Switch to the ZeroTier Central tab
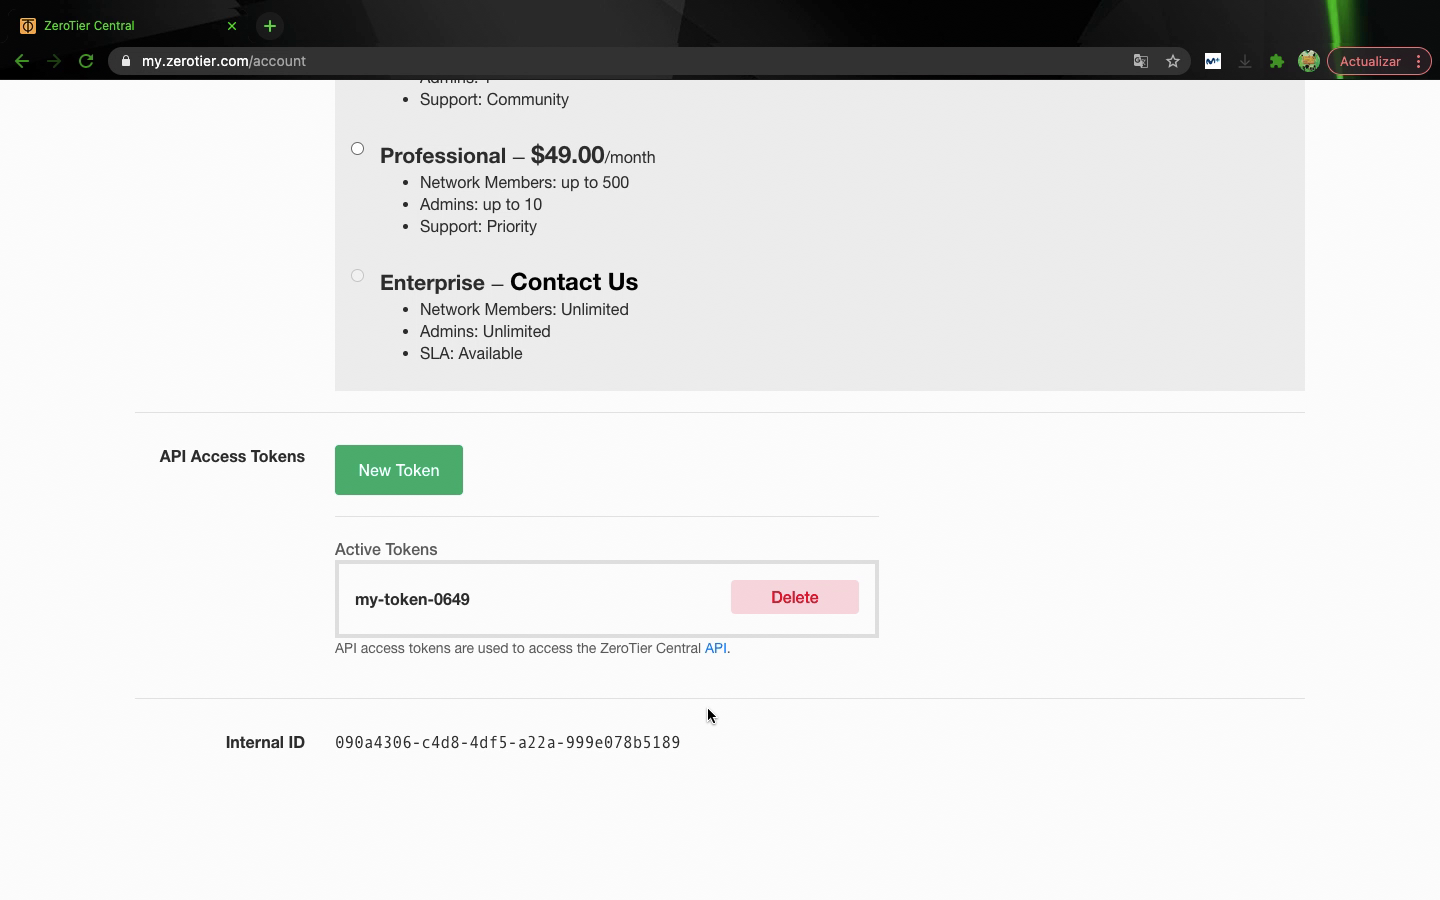 [x=120, y=26]
